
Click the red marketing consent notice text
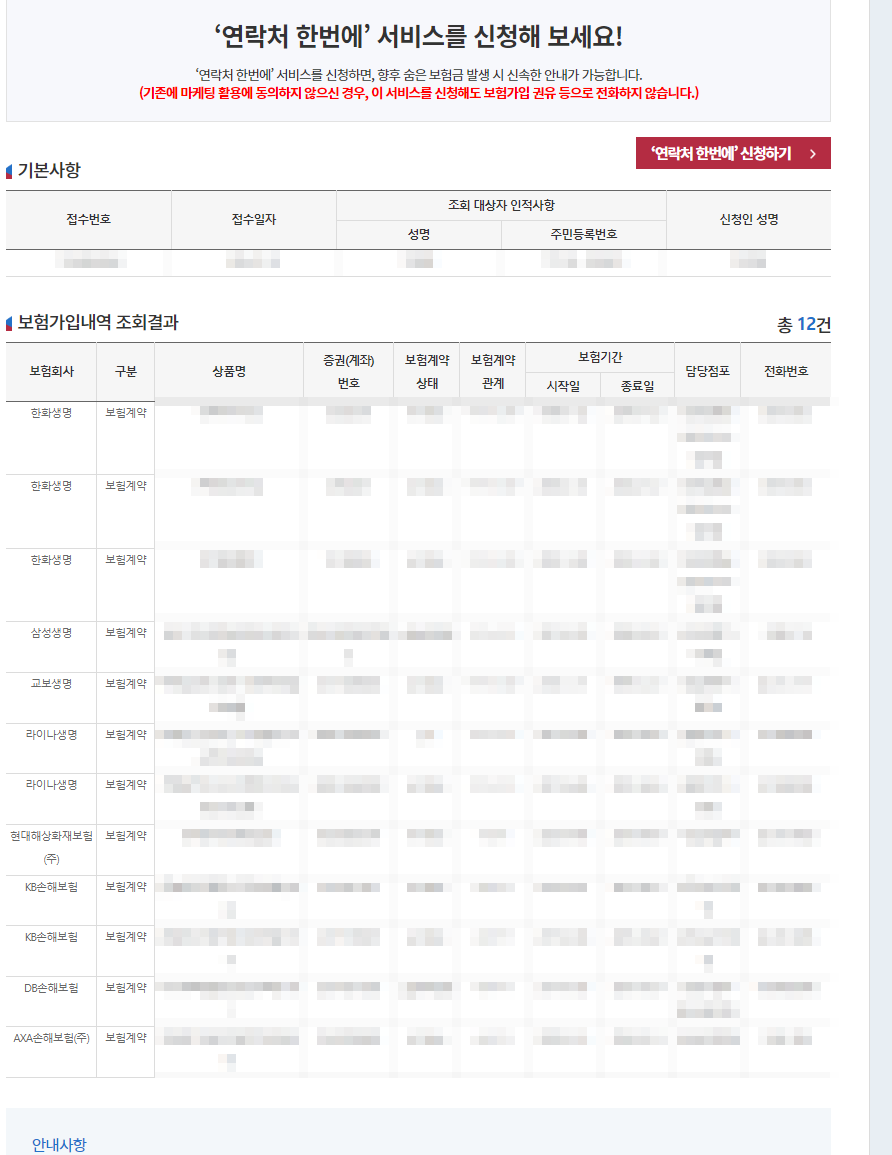coord(418,93)
